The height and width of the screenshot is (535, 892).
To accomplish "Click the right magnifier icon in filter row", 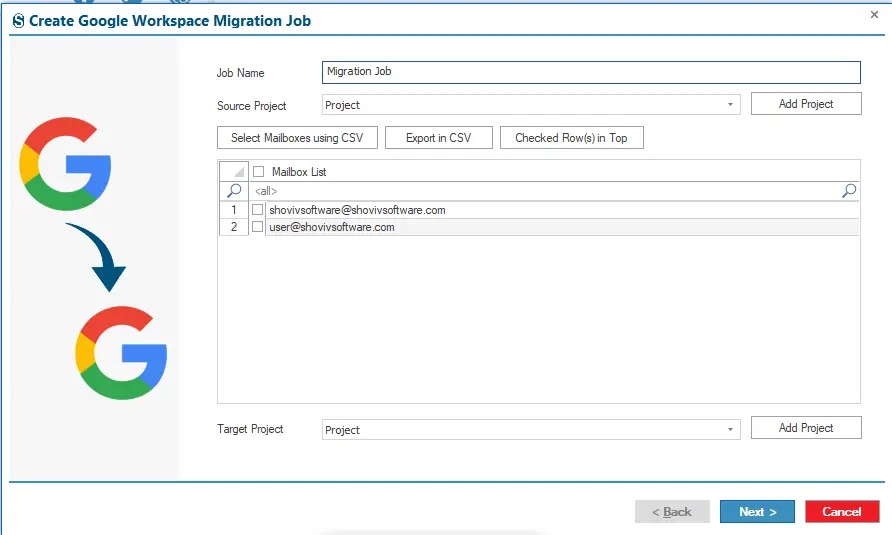I will tap(849, 191).
